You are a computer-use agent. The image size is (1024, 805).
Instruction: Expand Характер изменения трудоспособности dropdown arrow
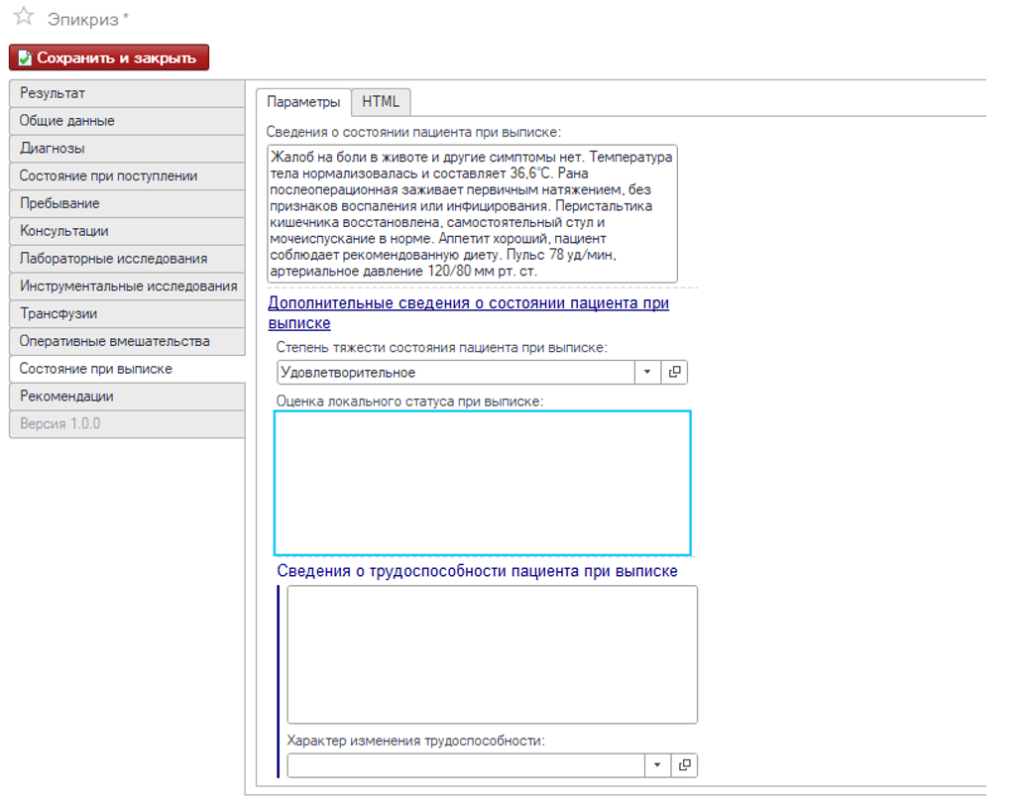click(658, 765)
